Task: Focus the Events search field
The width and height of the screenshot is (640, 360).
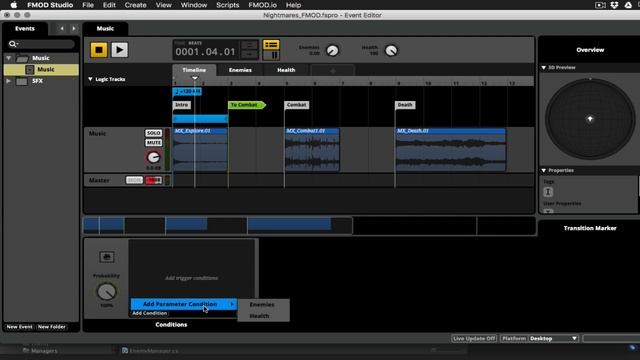Action: [41, 44]
